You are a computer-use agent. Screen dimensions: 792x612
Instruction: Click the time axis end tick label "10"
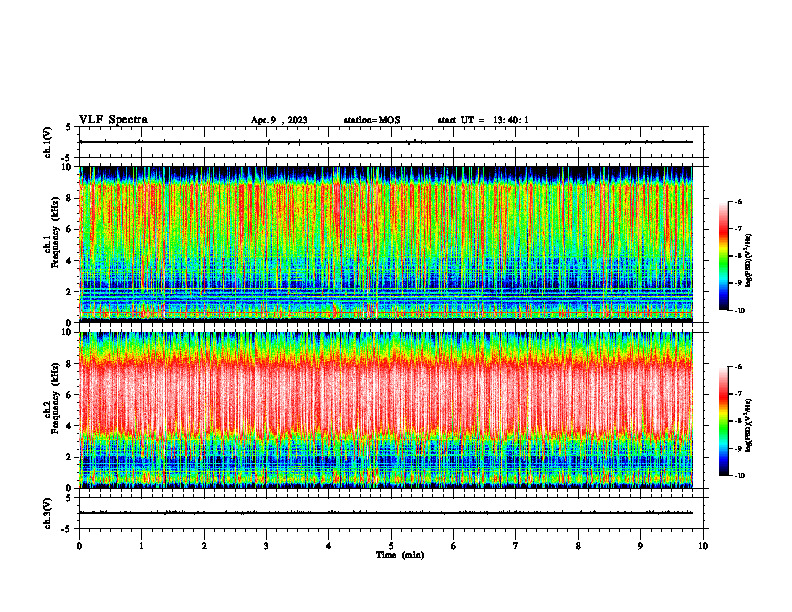click(x=703, y=546)
